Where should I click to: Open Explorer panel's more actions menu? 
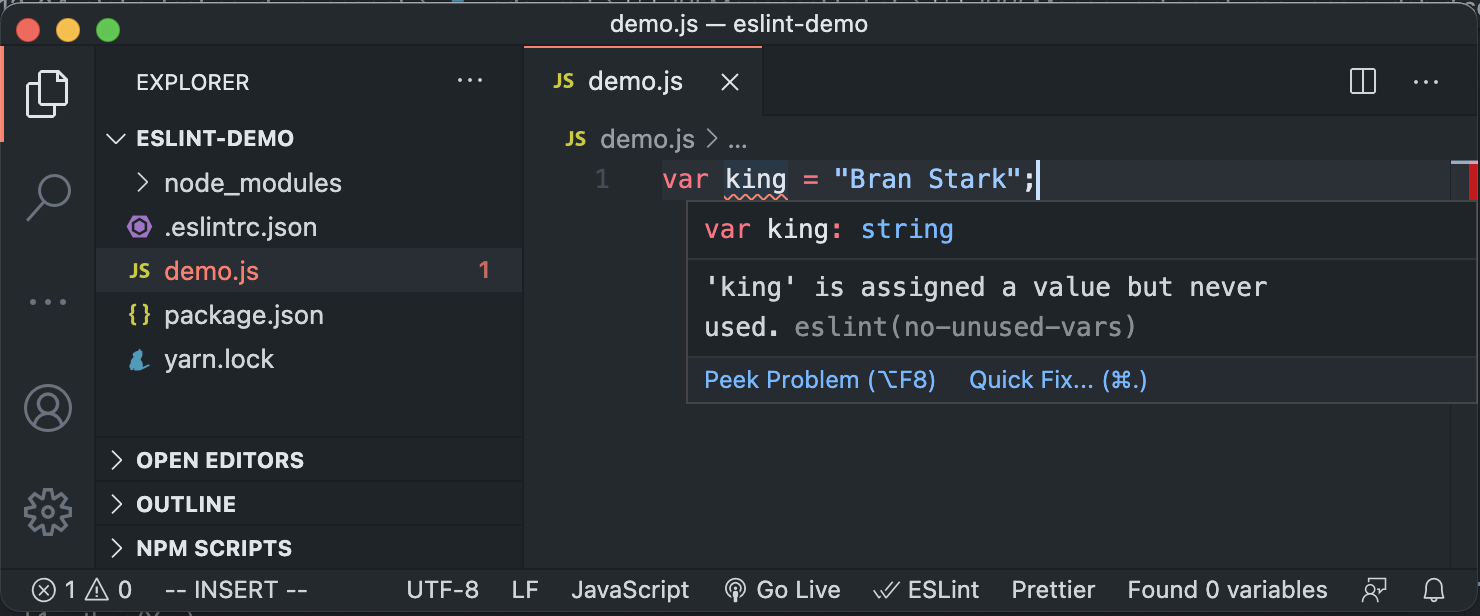[469, 82]
